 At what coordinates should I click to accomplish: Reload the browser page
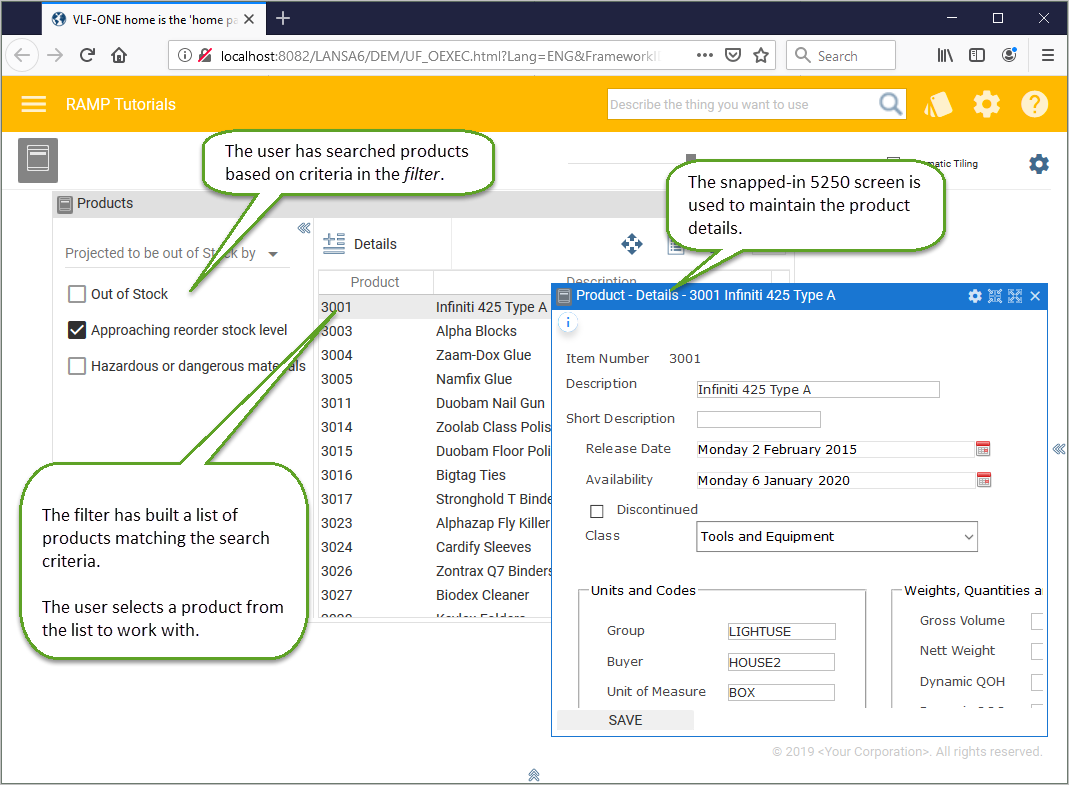[x=87, y=55]
